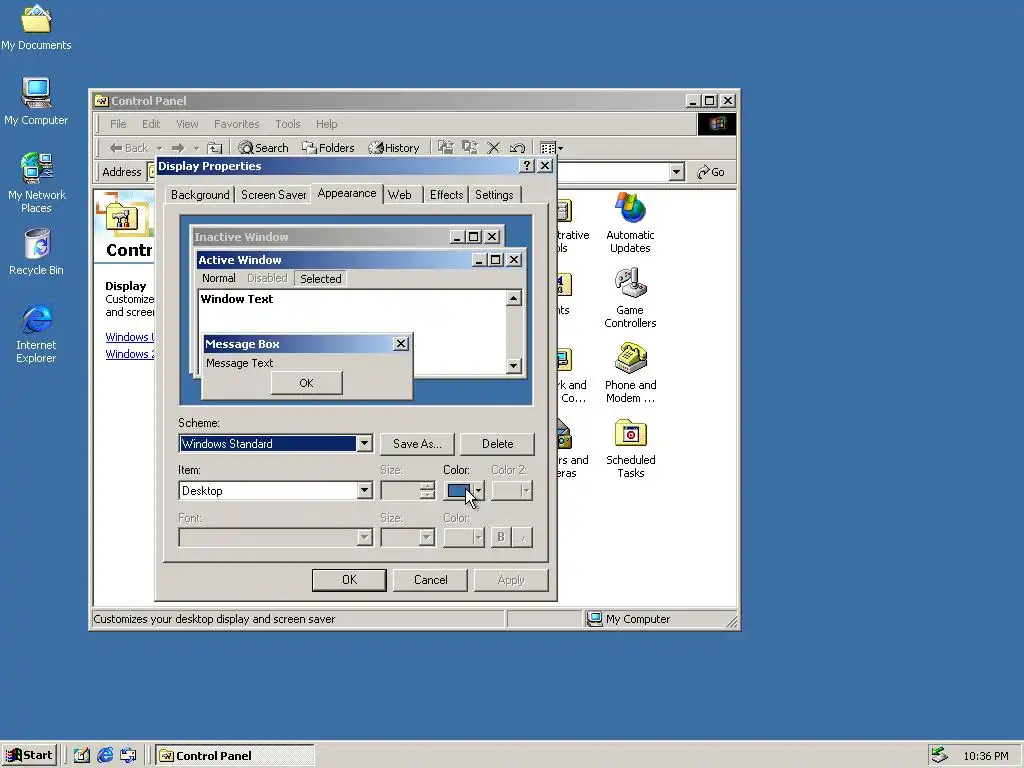Screen dimensions: 1024x768
Task: Click the Windows logo throbber icon
Action: pos(716,124)
